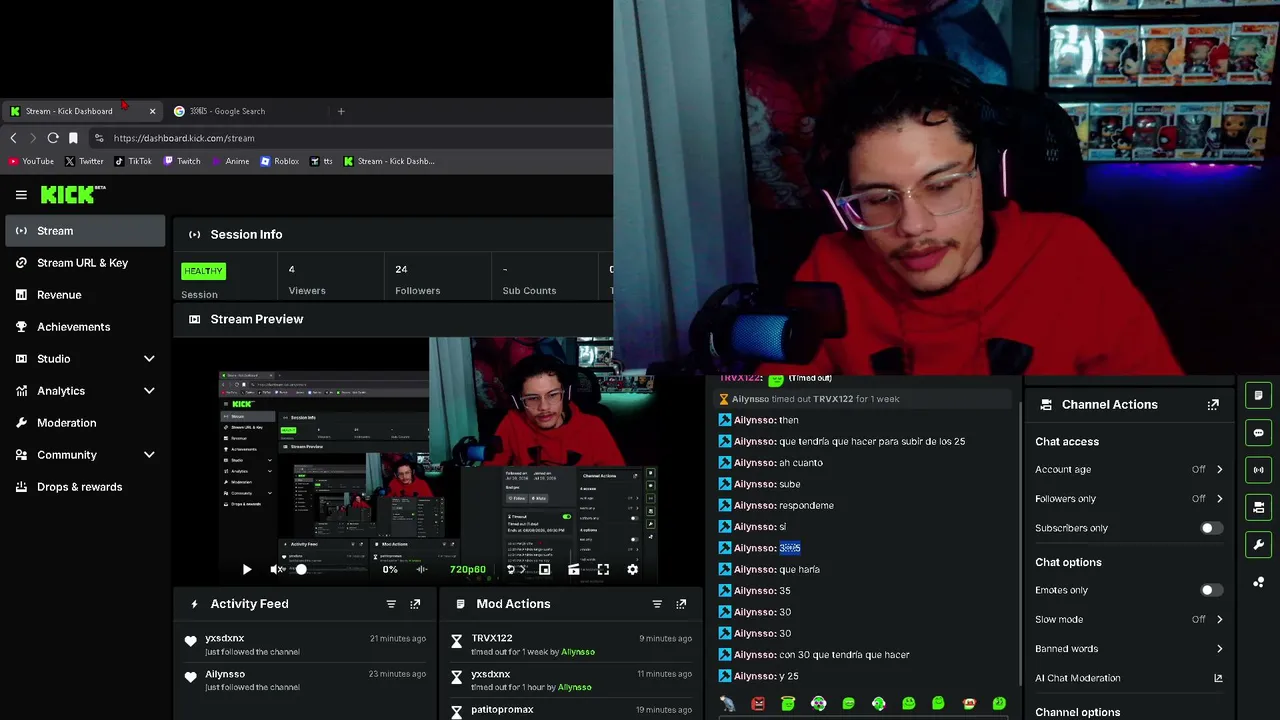Open the Kick hamburger sidebar menu
The image size is (1280, 720).
pyautogui.click(x=21, y=195)
